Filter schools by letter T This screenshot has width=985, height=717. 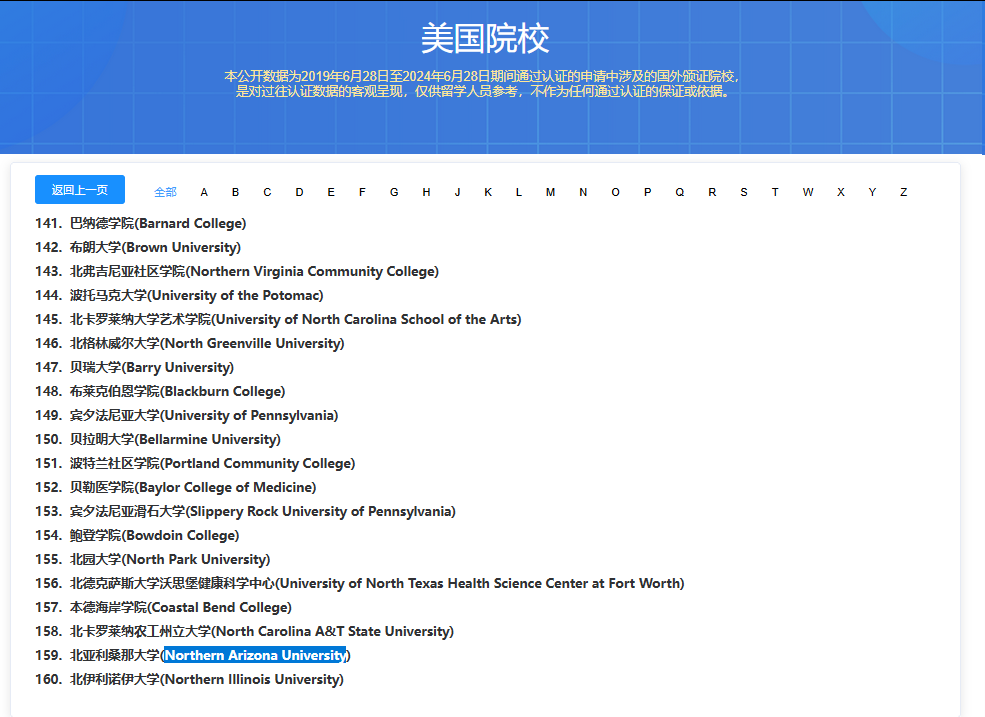tap(775, 192)
